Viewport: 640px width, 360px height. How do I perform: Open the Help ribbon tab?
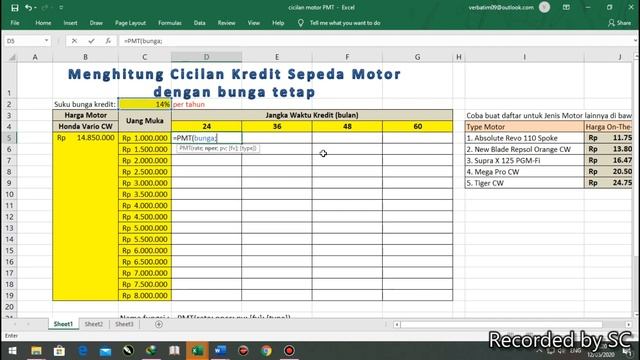pos(278,23)
